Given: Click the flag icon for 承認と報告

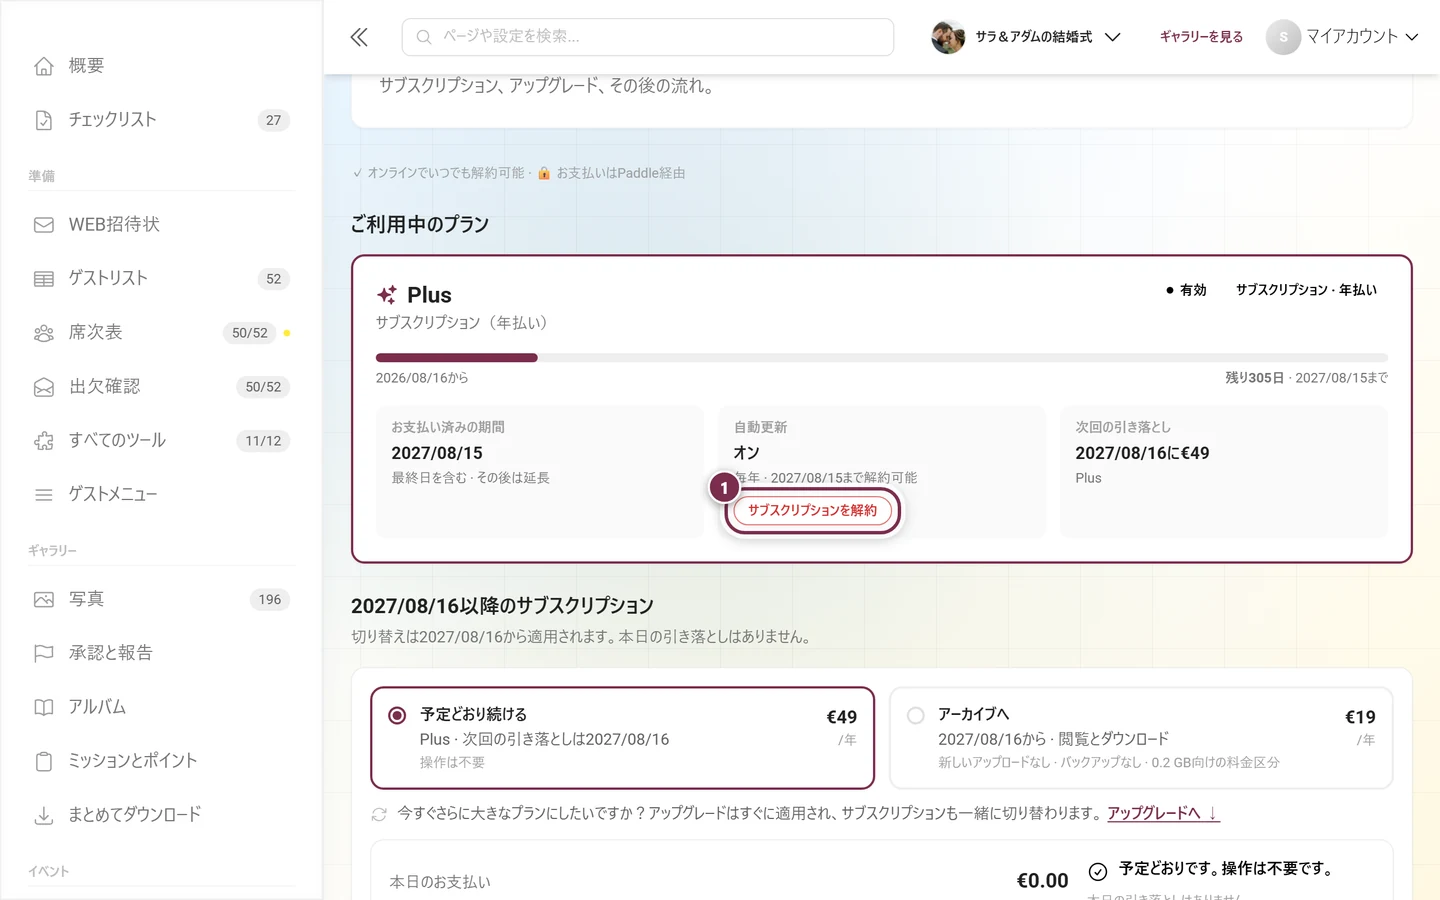Looking at the screenshot, I should pyautogui.click(x=44, y=654).
